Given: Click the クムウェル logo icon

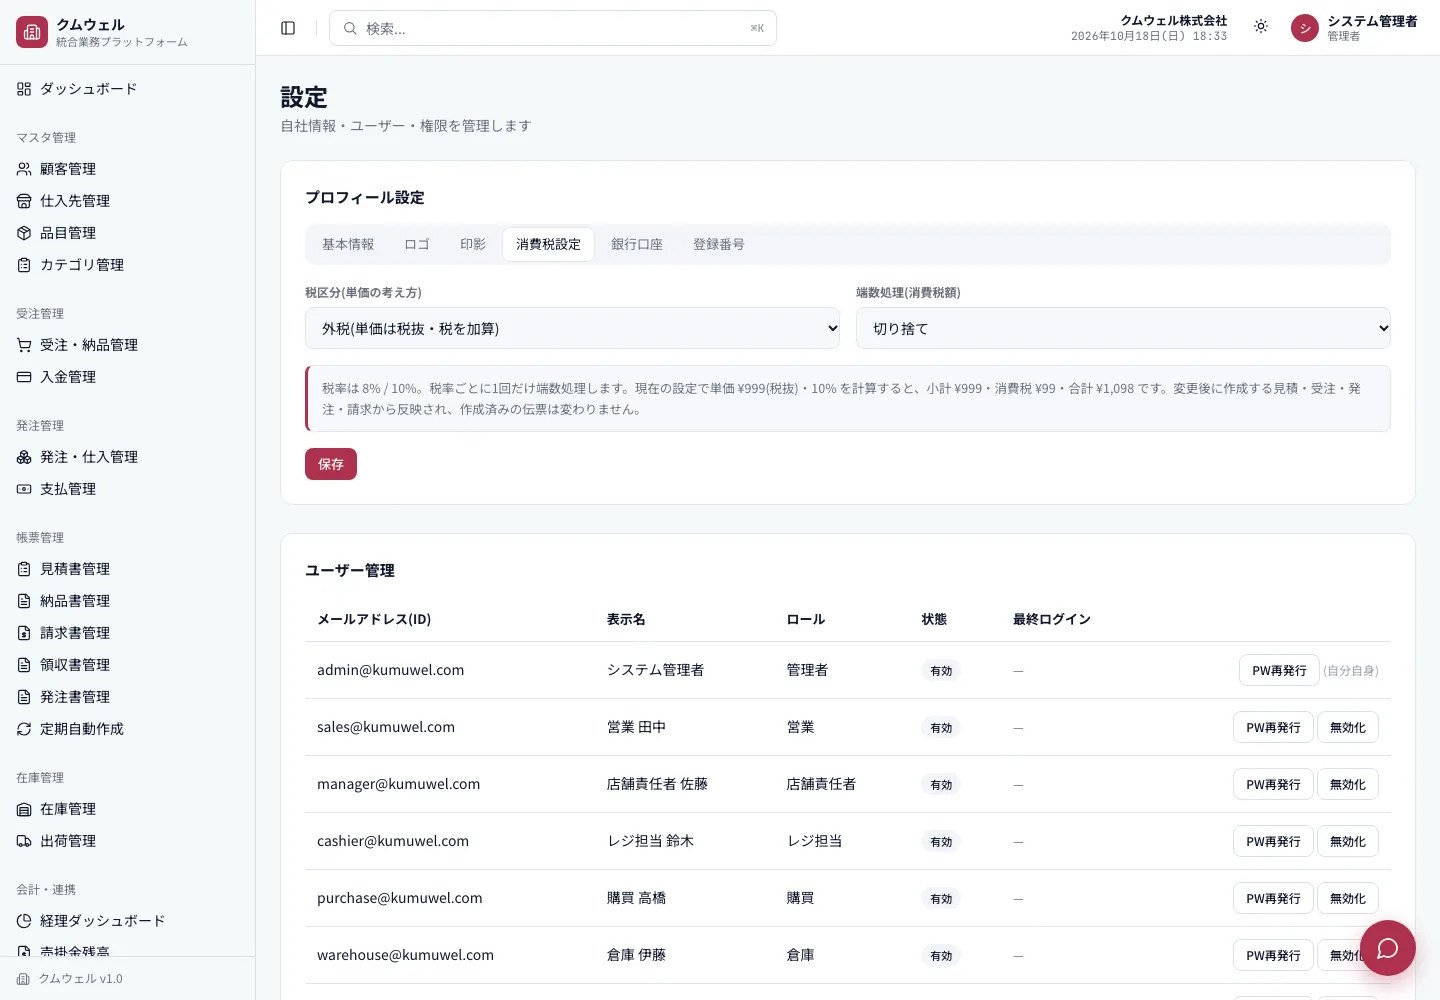Looking at the screenshot, I should 32,32.
